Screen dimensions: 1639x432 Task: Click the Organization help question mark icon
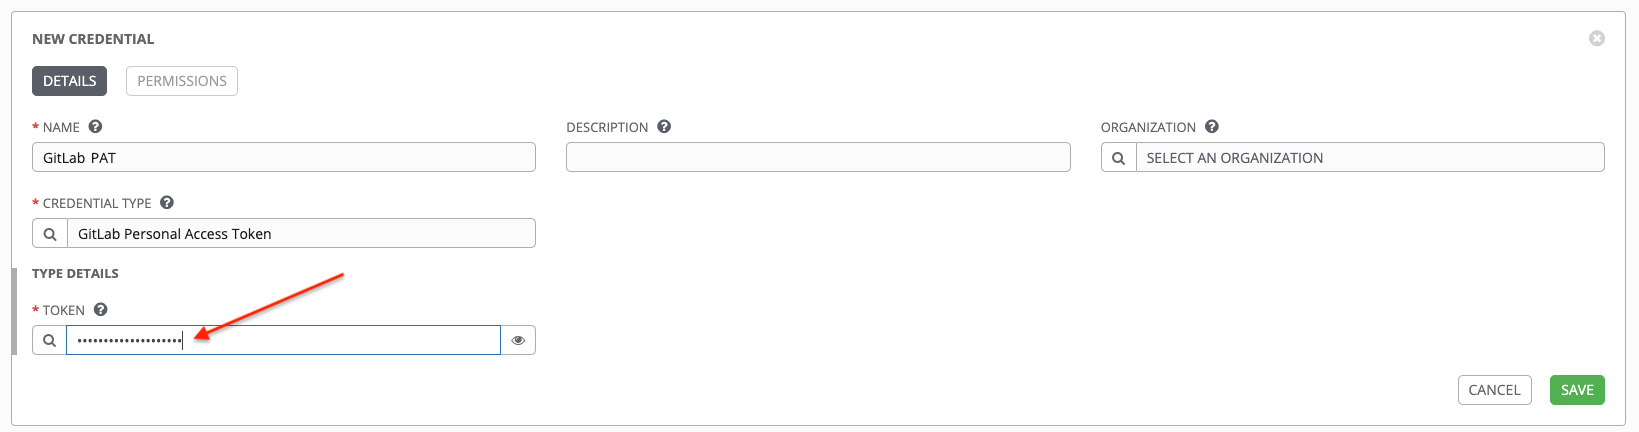pyautogui.click(x=1212, y=127)
